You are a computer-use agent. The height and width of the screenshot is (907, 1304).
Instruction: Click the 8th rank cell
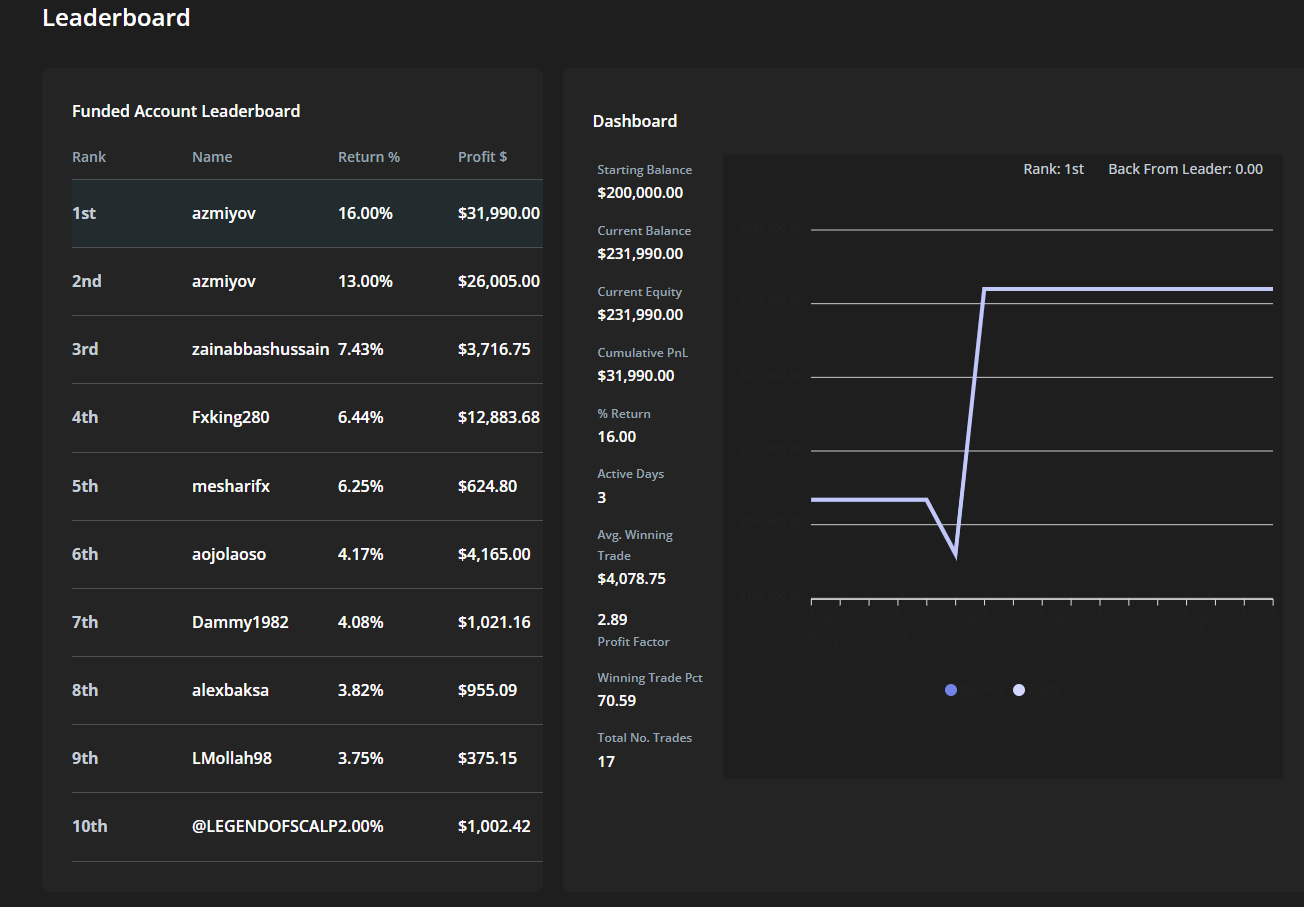click(85, 690)
